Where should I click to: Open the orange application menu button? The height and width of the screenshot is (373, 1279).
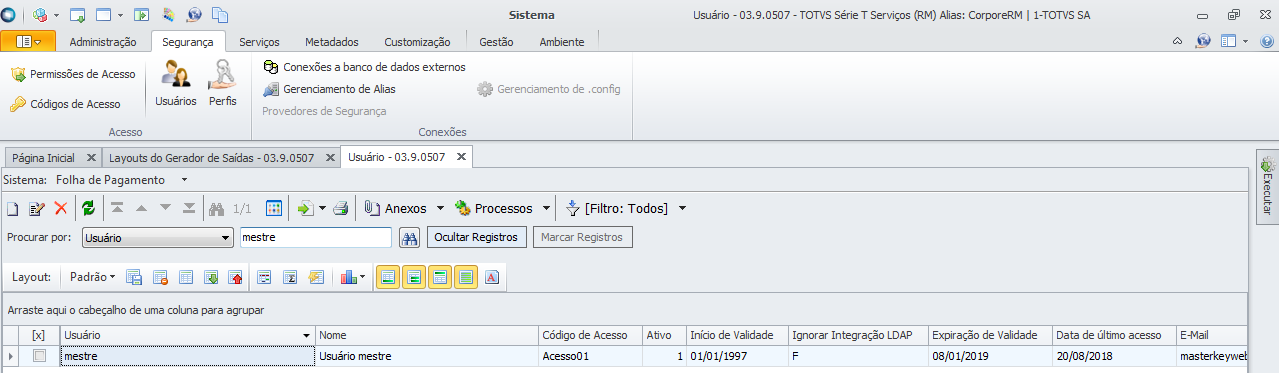pos(28,41)
